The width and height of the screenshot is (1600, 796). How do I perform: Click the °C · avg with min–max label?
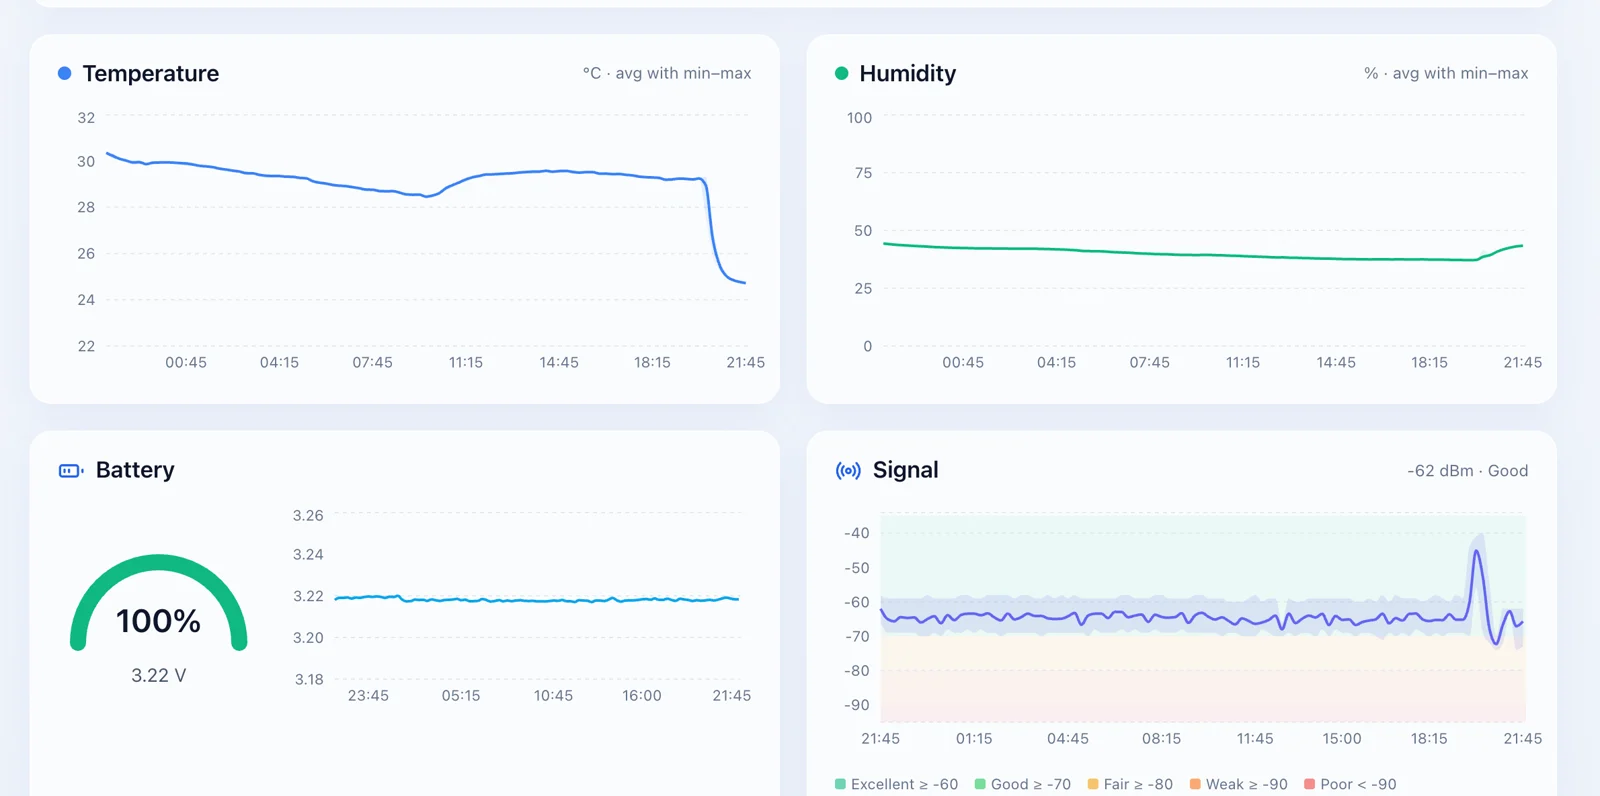click(667, 73)
